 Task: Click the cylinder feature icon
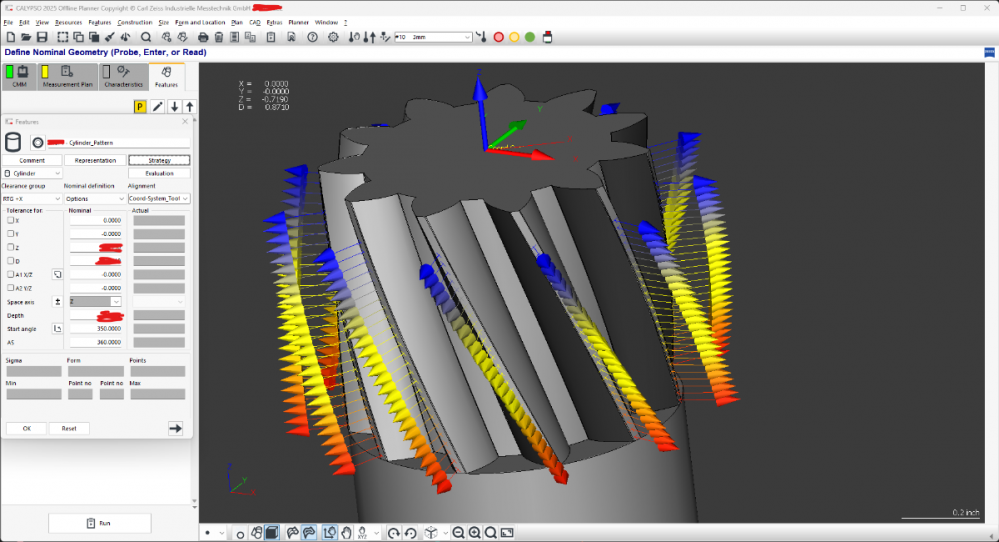pyautogui.click(x=13, y=142)
